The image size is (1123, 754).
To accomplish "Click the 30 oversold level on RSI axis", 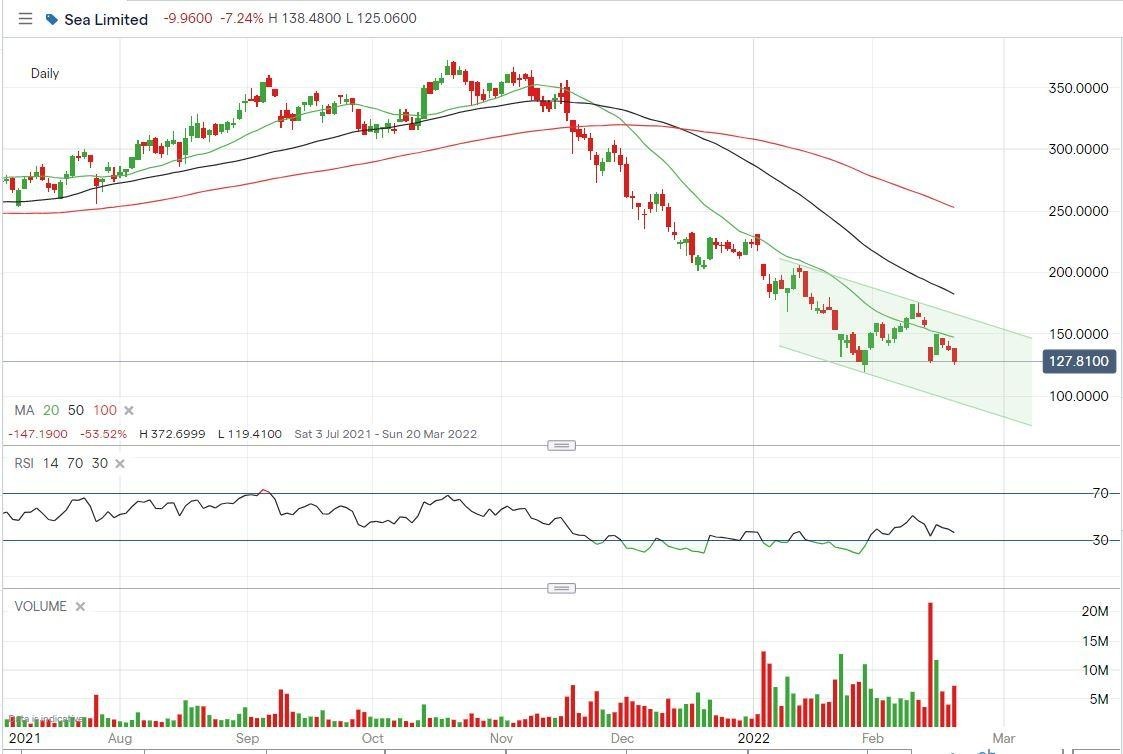I will (x=1101, y=540).
